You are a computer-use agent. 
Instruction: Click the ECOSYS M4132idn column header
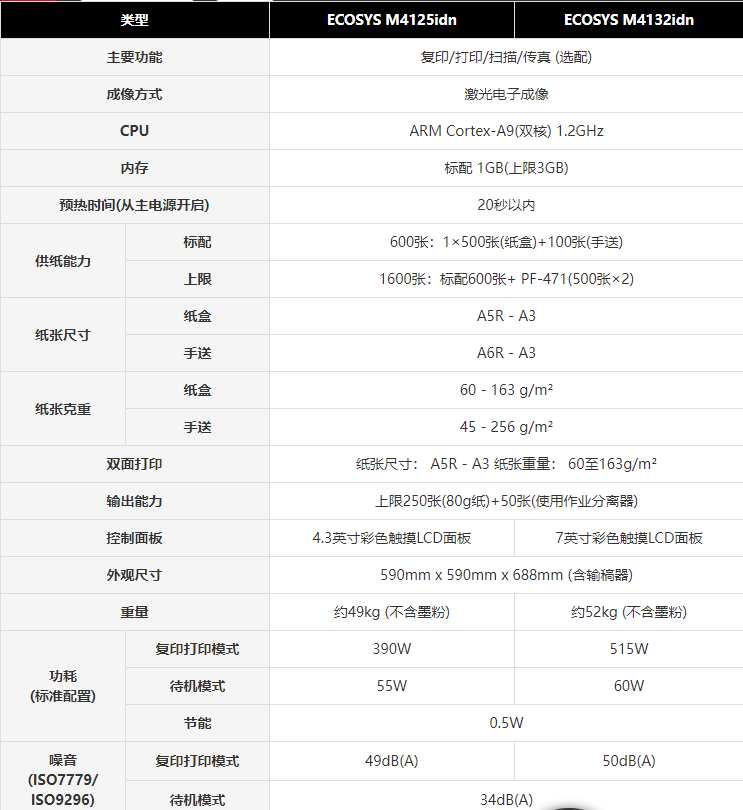pyautogui.click(x=629, y=20)
